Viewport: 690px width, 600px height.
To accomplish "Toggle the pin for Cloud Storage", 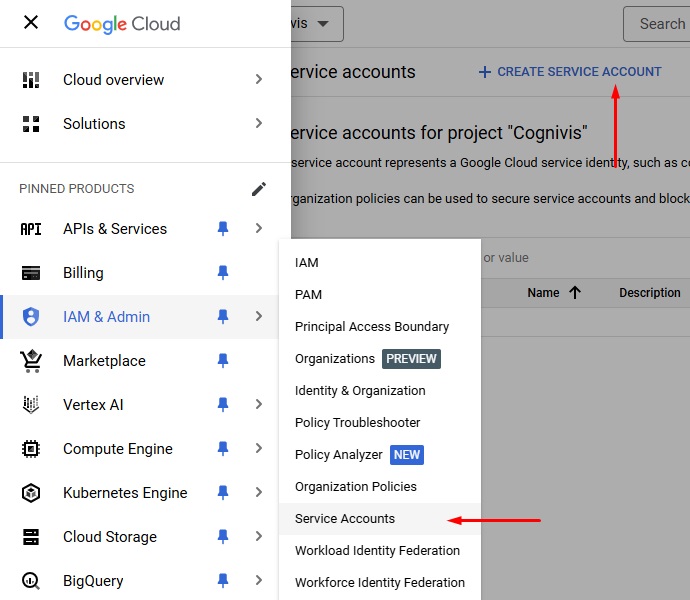I will [x=223, y=537].
